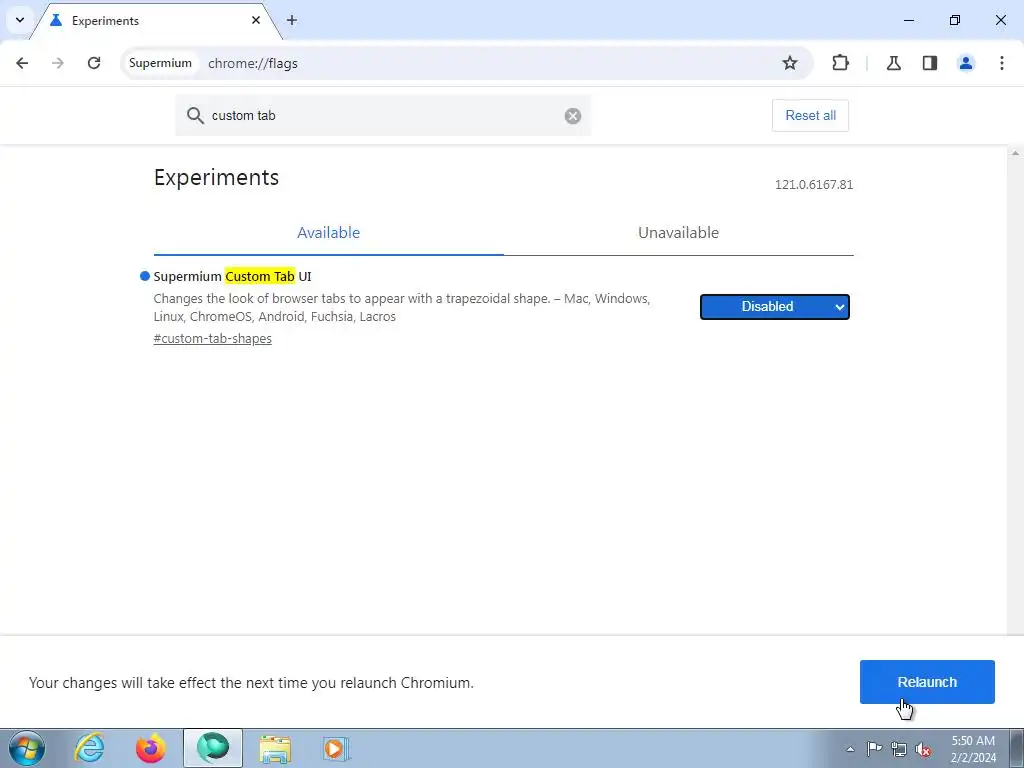The width and height of the screenshot is (1024, 768).
Task: Open the clock showing 5:50 AM
Action: click(973, 749)
